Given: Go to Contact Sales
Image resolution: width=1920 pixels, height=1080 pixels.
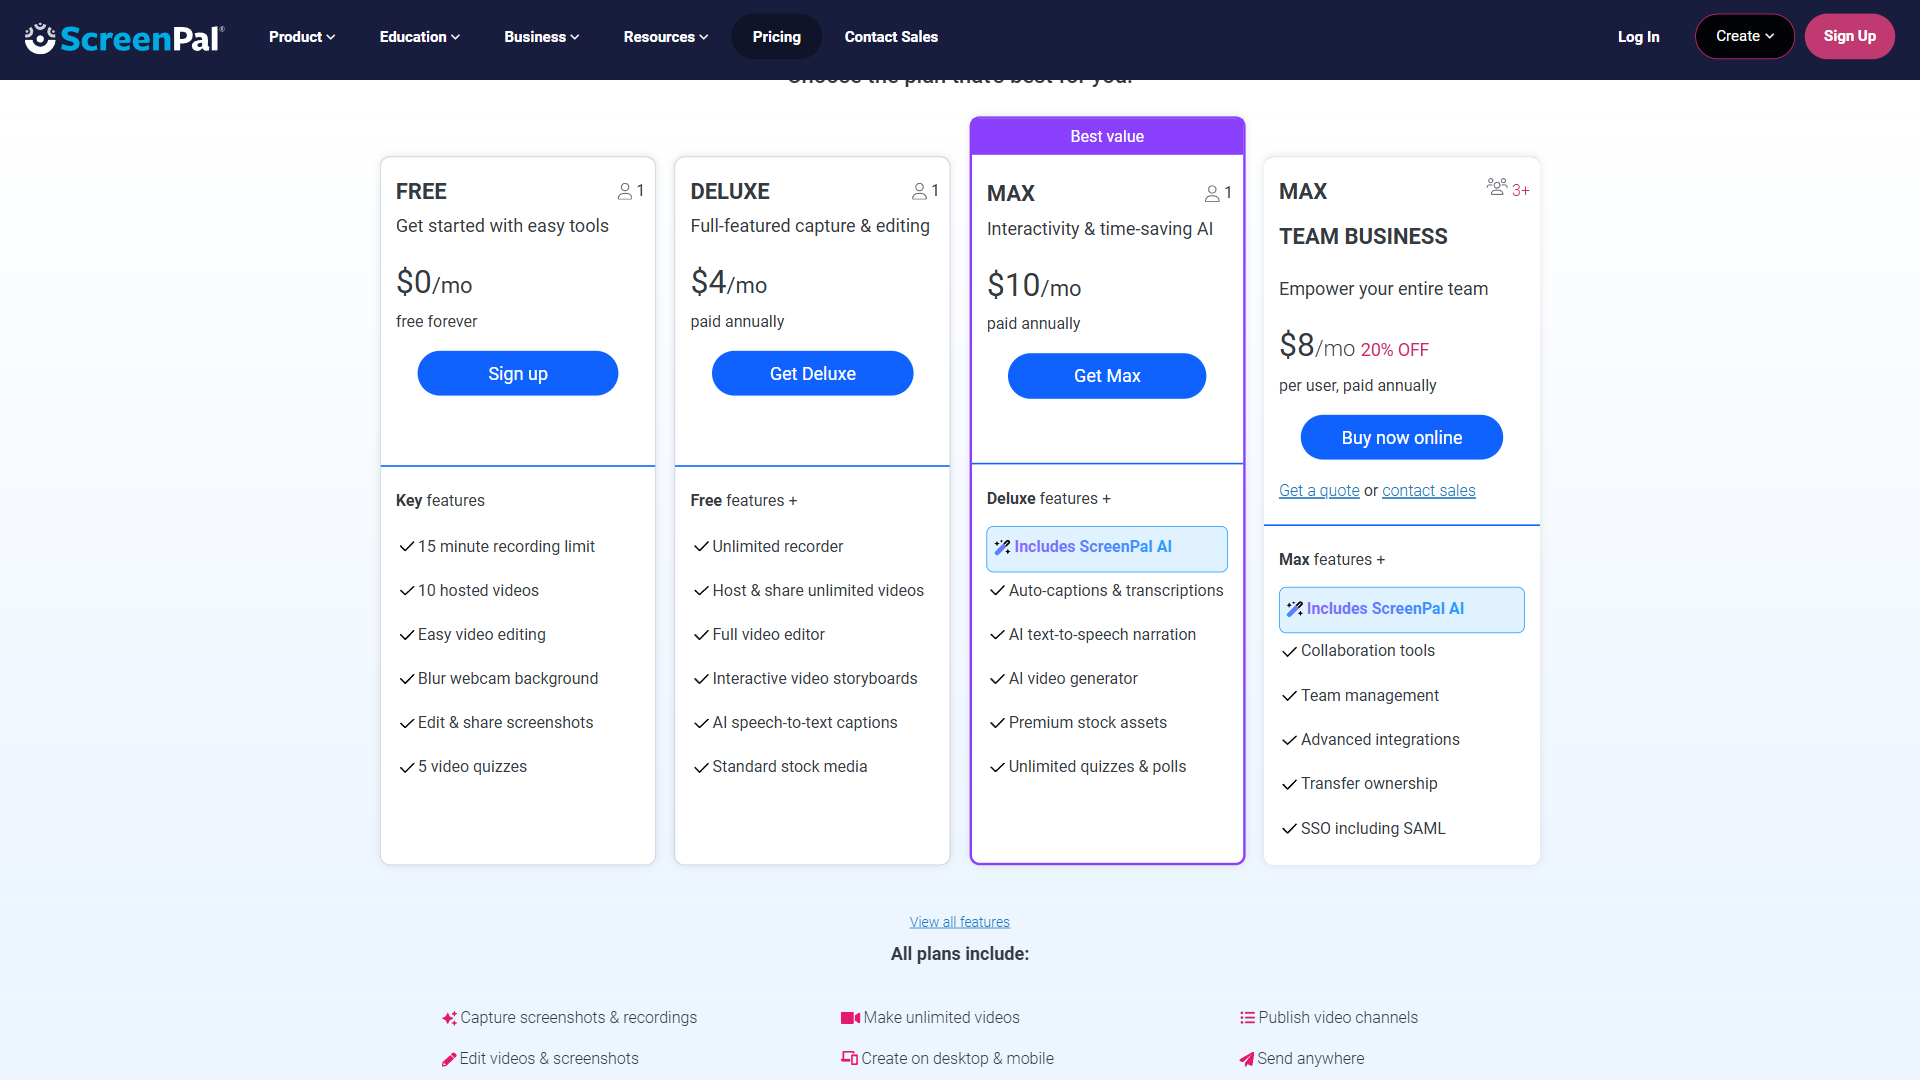Looking at the screenshot, I should coord(891,37).
